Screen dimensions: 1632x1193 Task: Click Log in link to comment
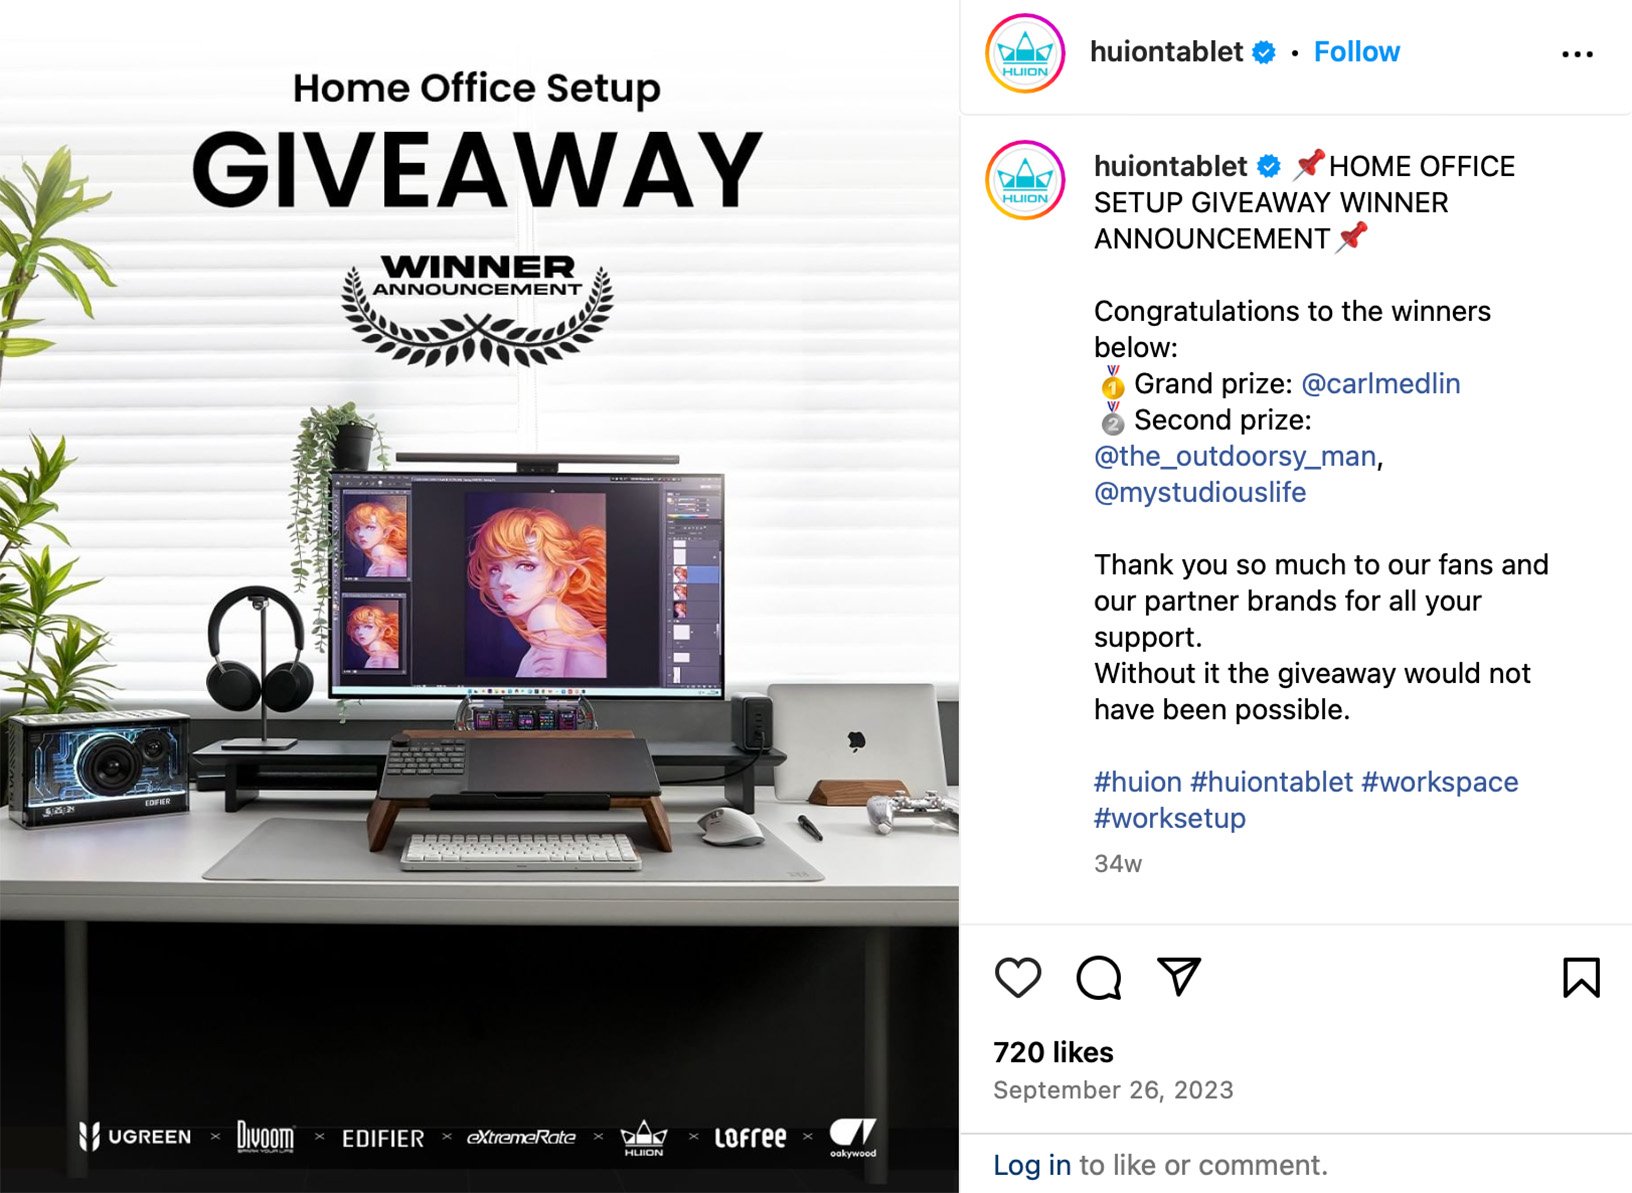(1032, 1165)
